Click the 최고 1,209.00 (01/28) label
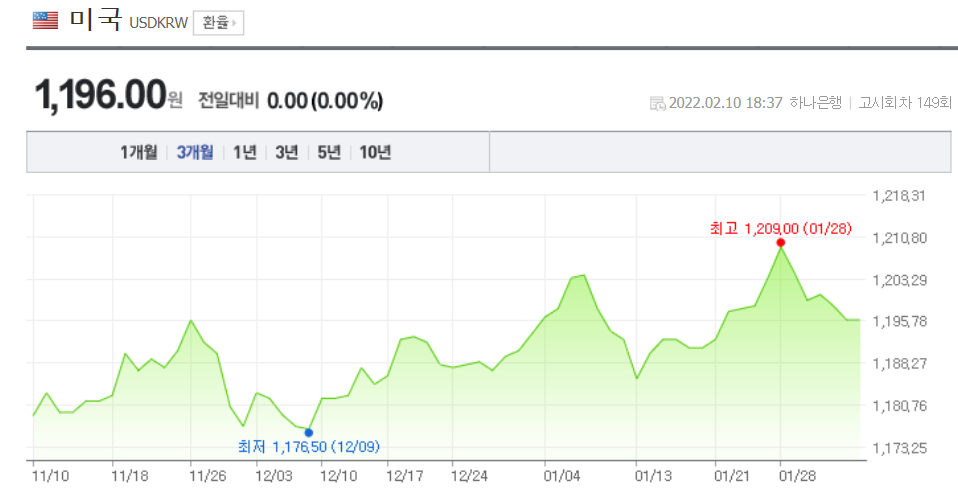This screenshot has height=495, width=958. pos(781,229)
